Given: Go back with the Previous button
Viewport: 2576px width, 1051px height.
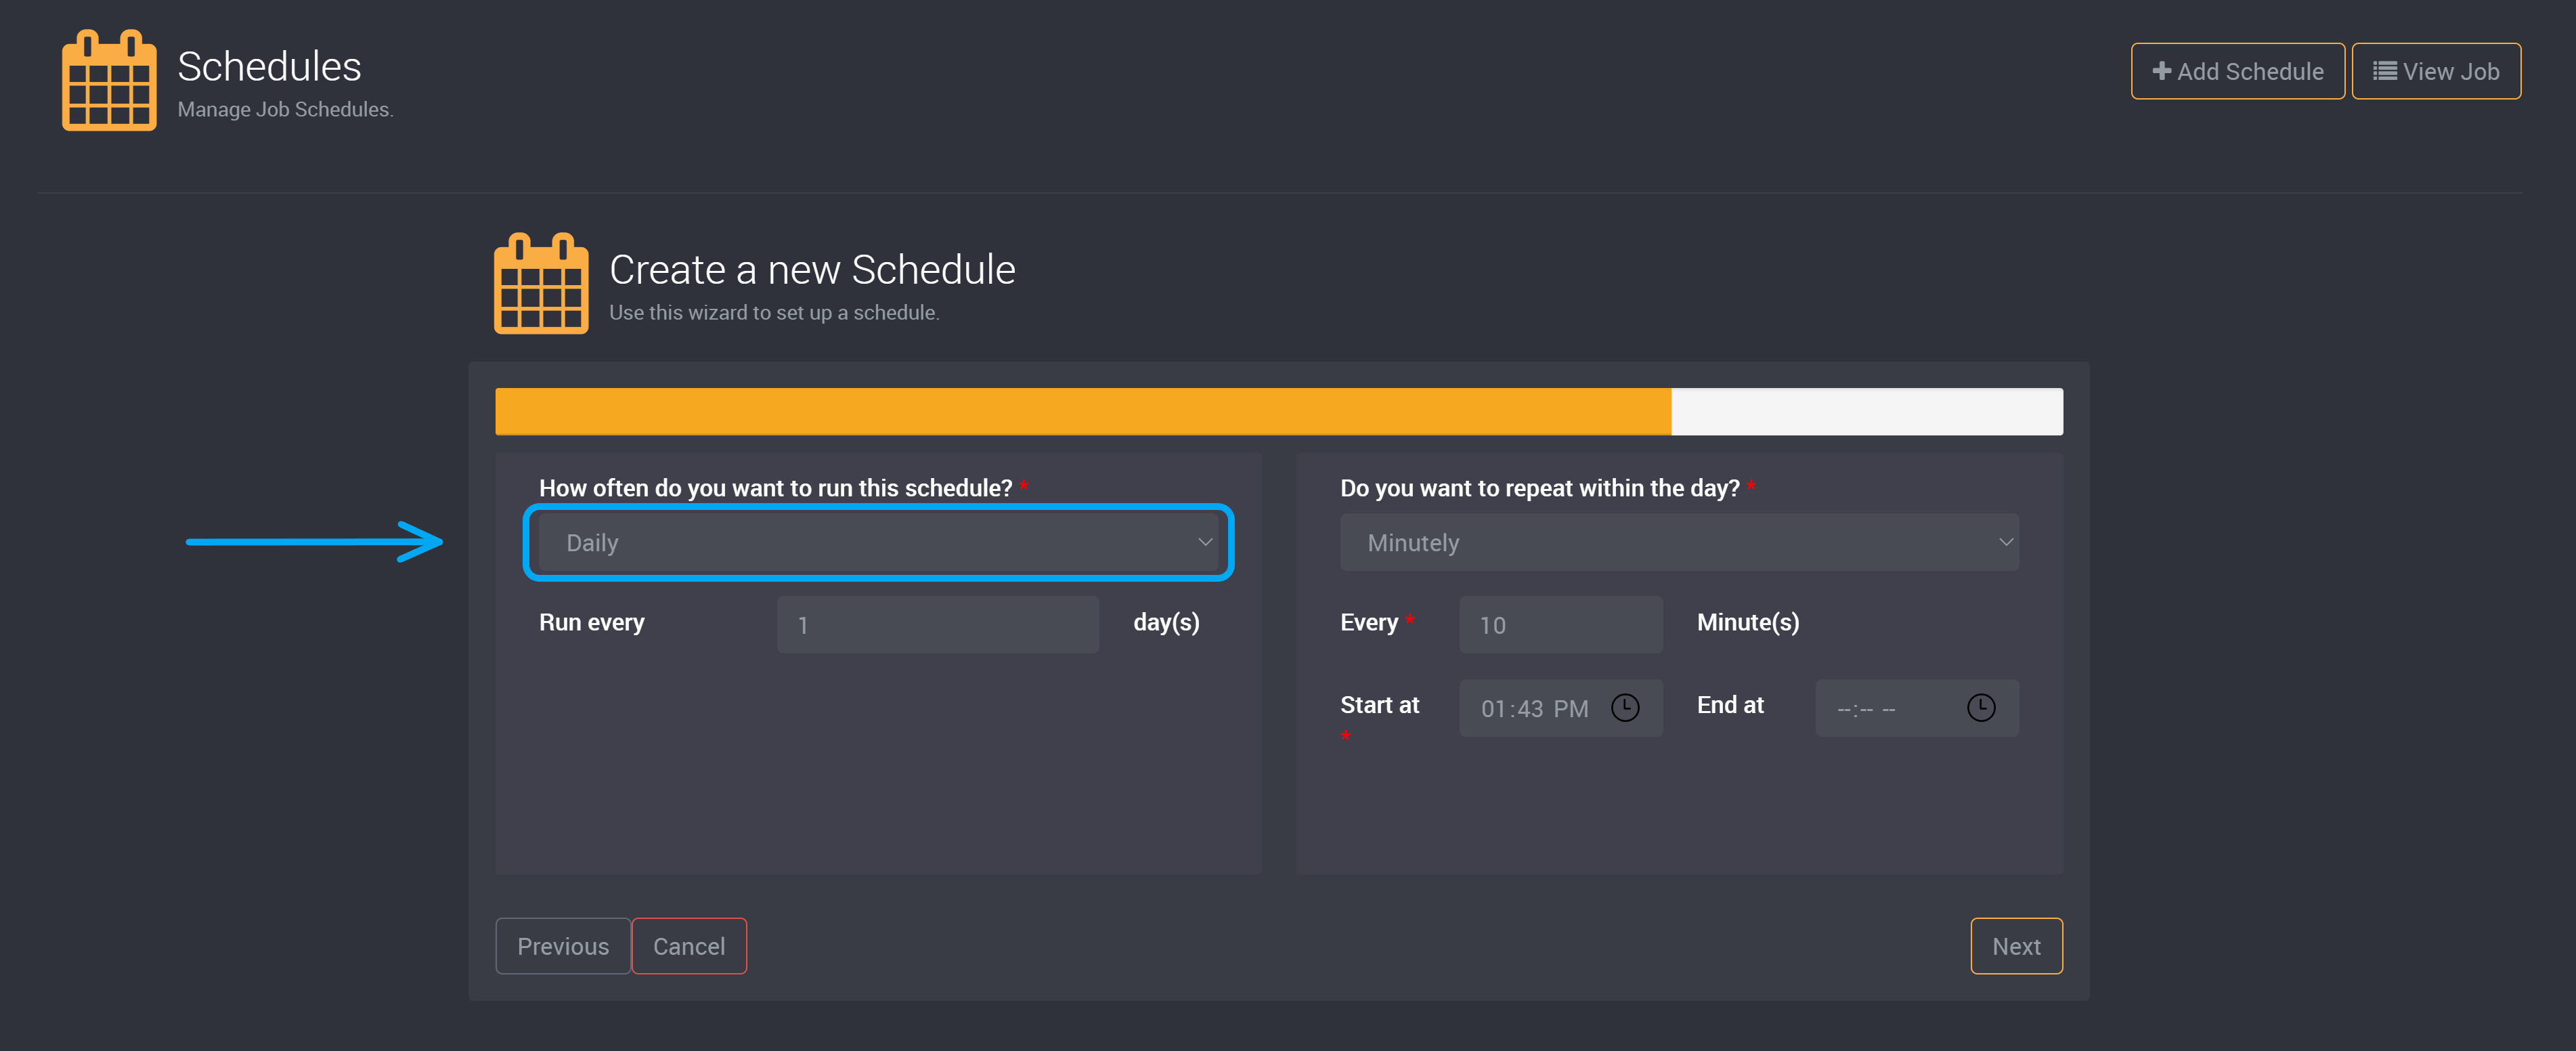Looking at the screenshot, I should (x=562, y=946).
